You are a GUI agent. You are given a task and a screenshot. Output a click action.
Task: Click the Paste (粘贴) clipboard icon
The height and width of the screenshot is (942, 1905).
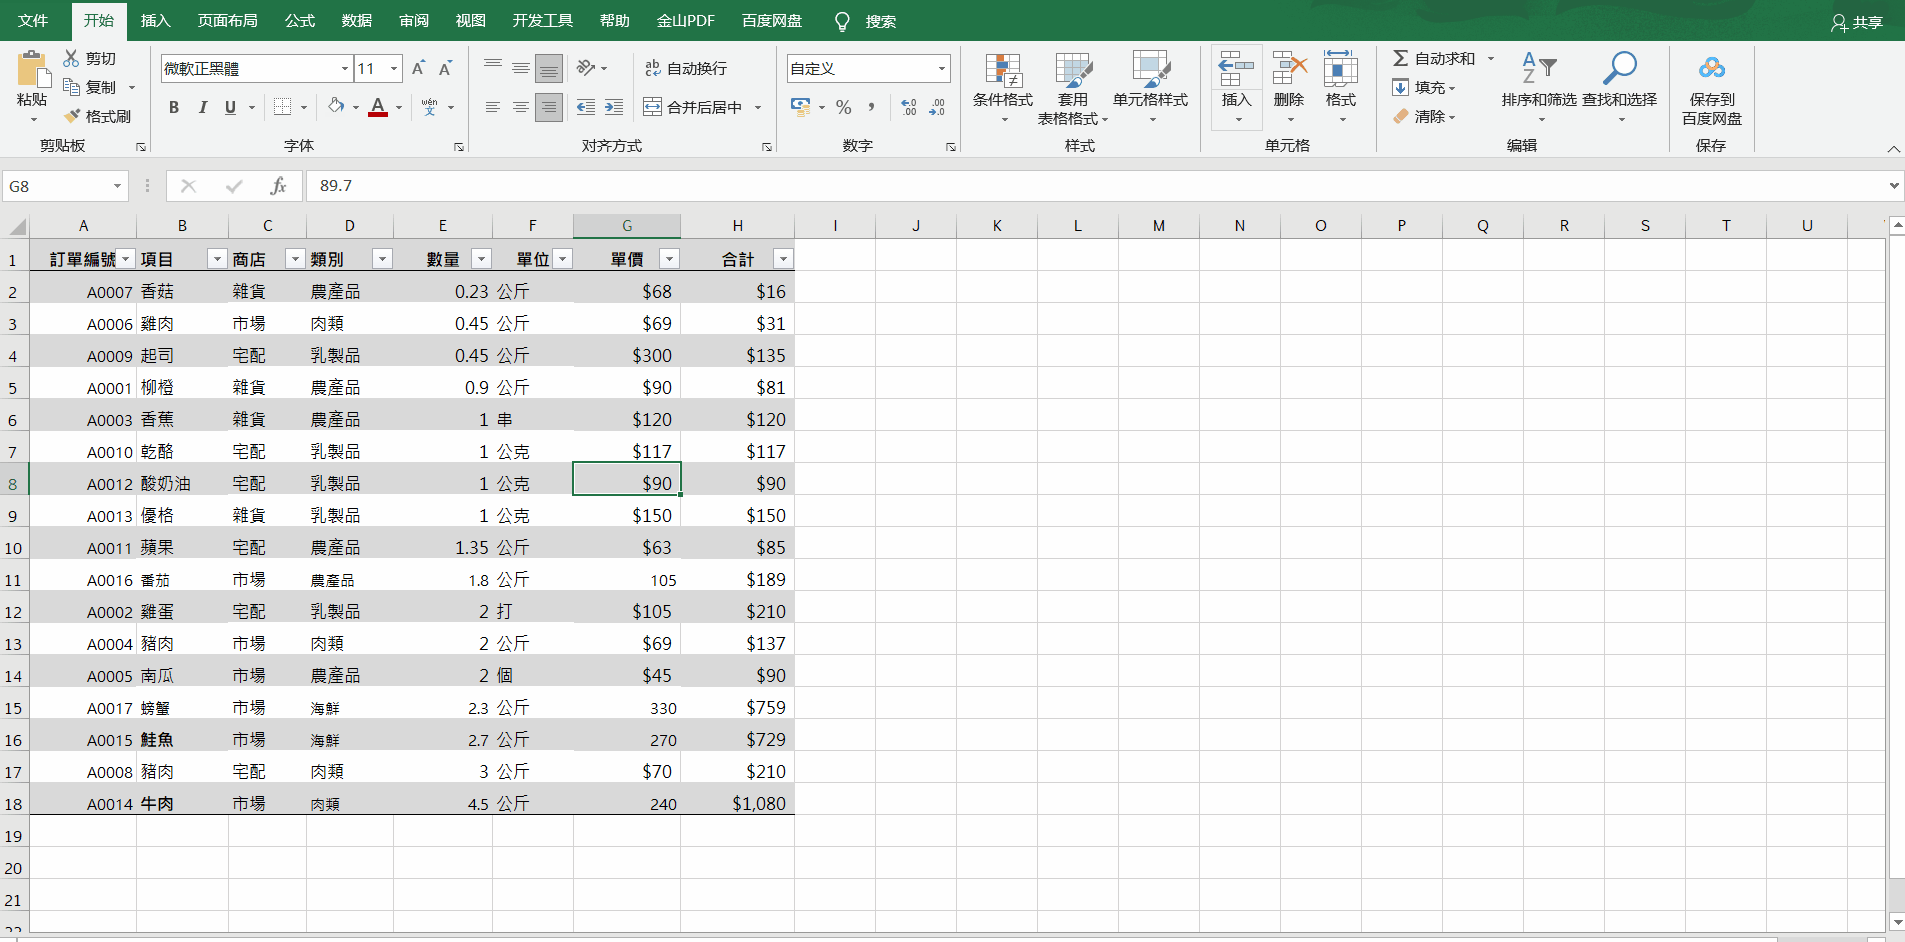point(32,69)
